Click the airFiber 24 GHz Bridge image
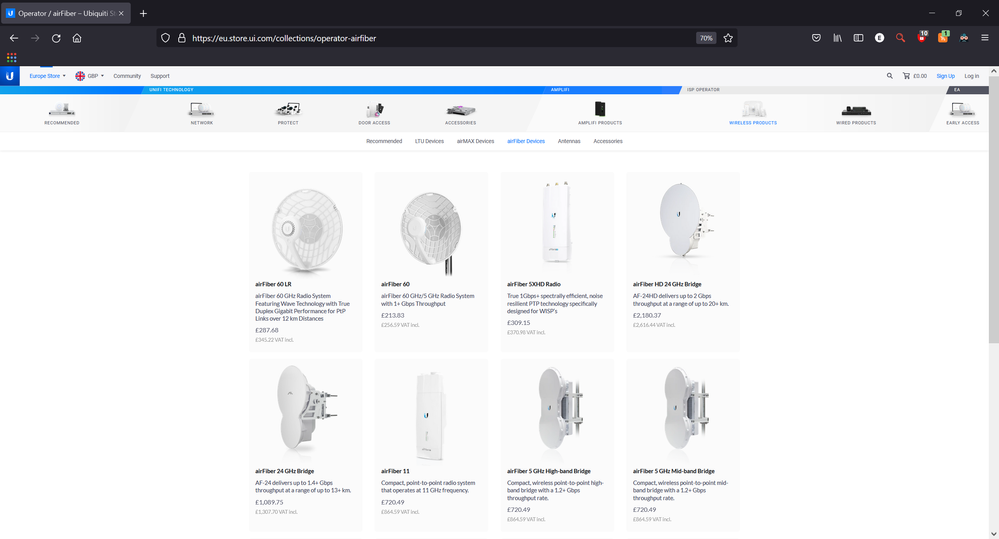Image resolution: width=999 pixels, height=539 pixels. (x=306, y=408)
